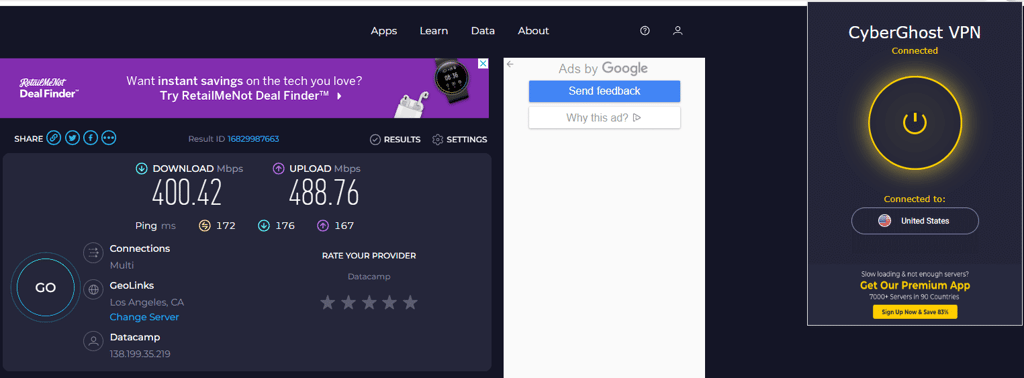Rate provider two stars

coord(348,302)
